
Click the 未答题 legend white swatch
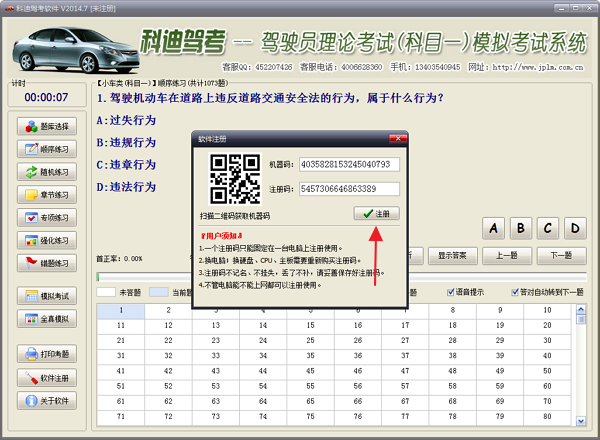pos(106,292)
